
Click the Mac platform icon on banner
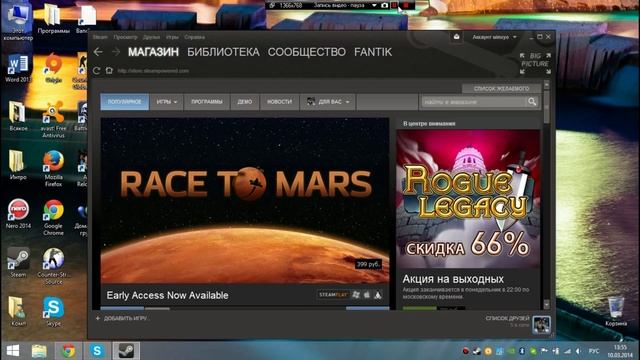pyautogui.click(x=367, y=295)
